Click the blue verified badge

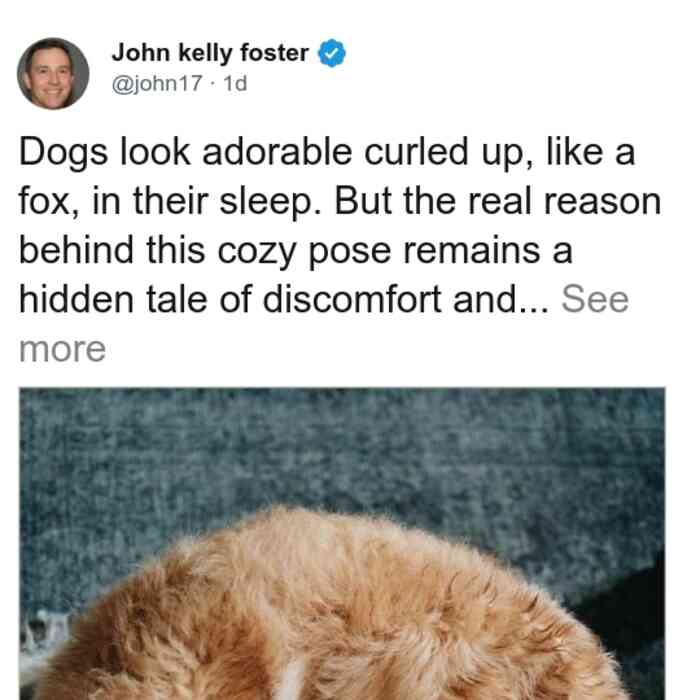[331, 53]
